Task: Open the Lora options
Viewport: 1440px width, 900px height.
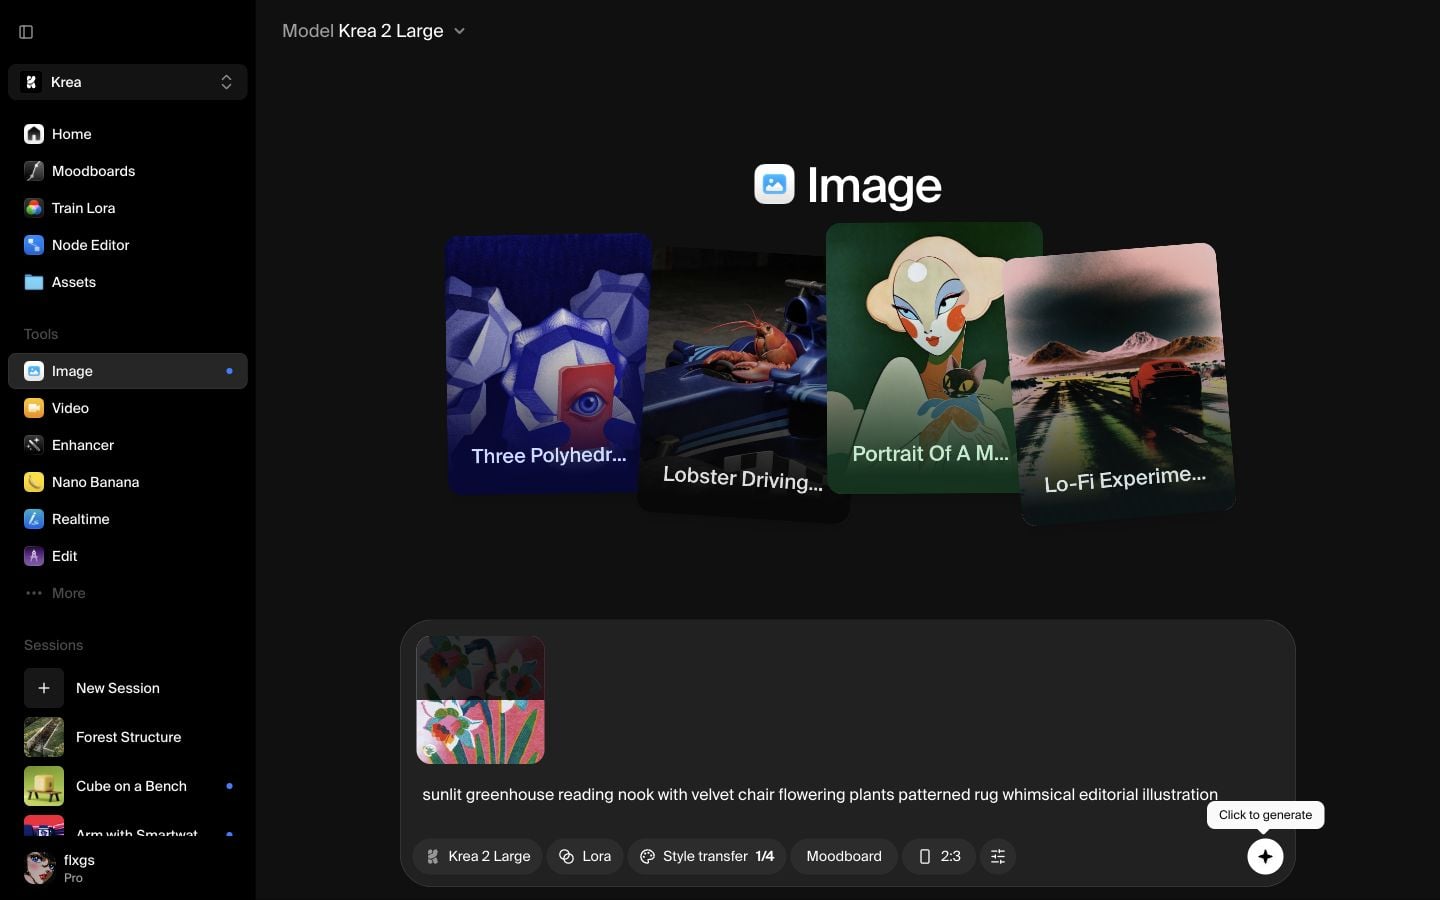Action: pyautogui.click(x=585, y=856)
